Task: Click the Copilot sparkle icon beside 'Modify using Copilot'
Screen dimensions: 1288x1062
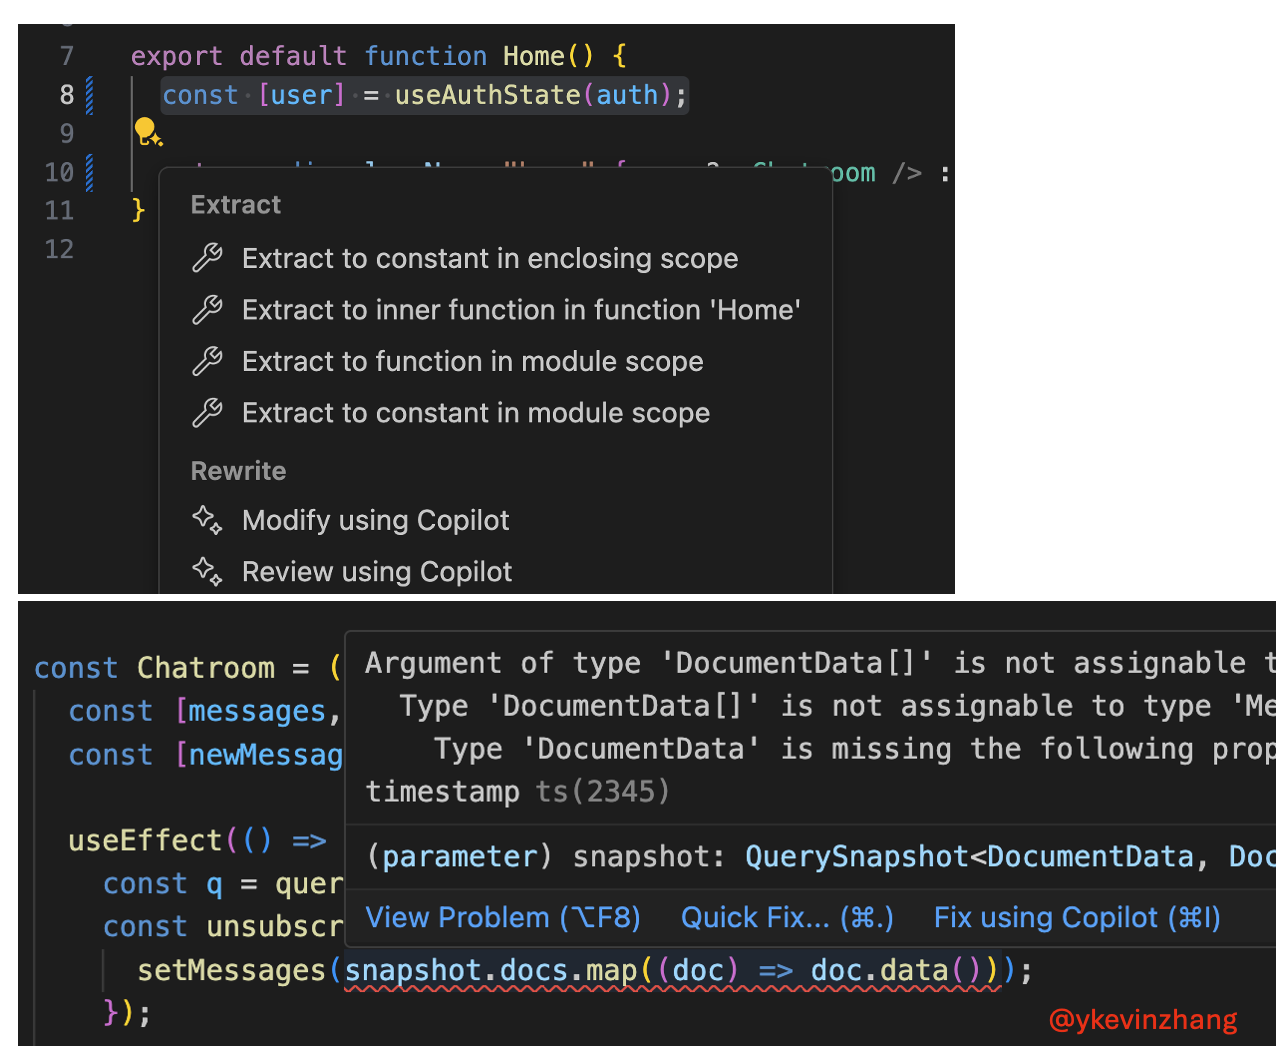Action: 207,519
